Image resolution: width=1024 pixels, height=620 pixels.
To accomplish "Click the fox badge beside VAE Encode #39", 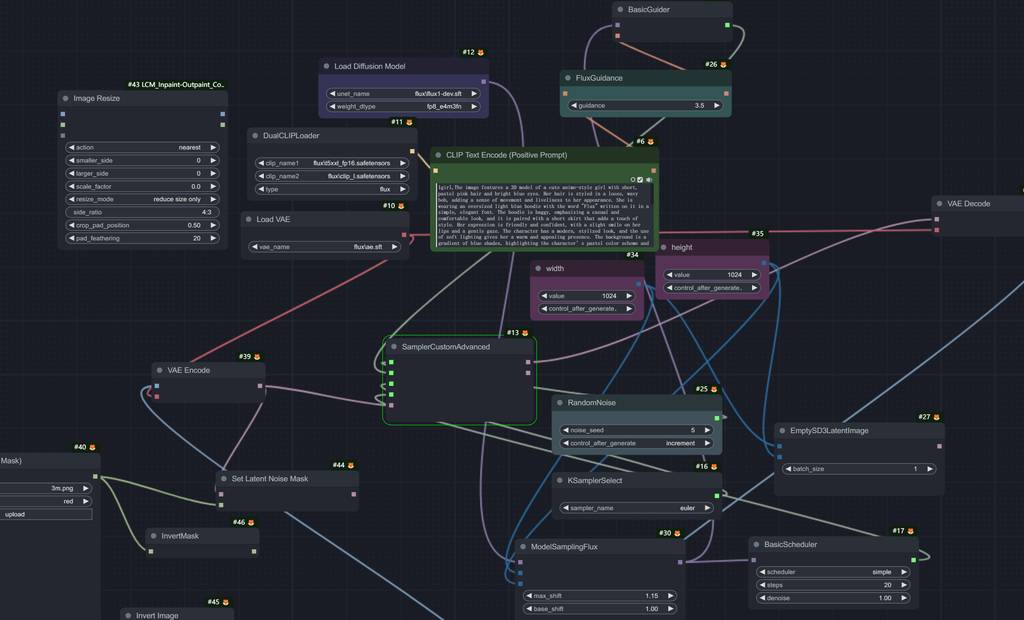I will (x=257, y=357).
